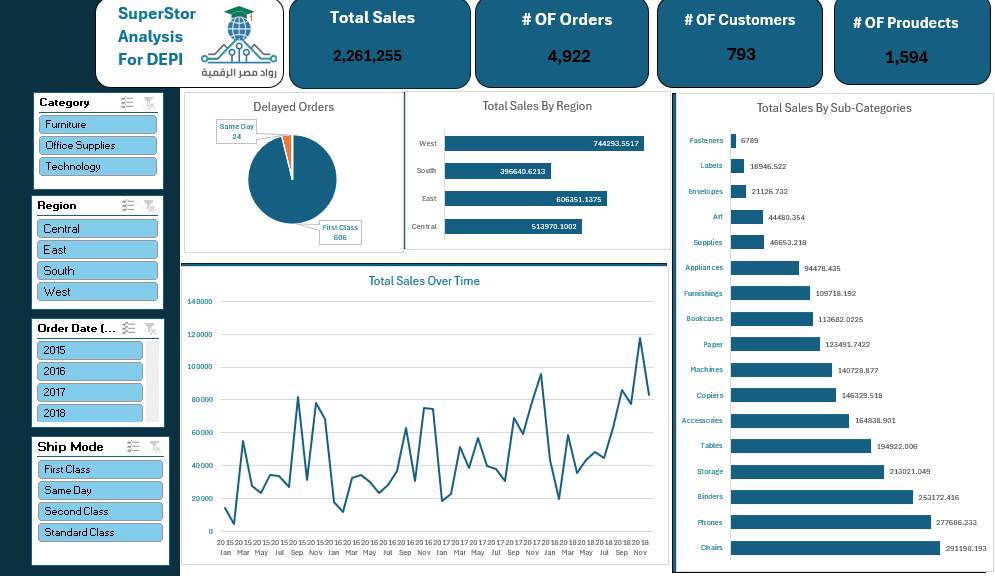The image size is (995, 576).
Task: Select the West bar showing 744293.5517
Action: (x=544, y=143)
